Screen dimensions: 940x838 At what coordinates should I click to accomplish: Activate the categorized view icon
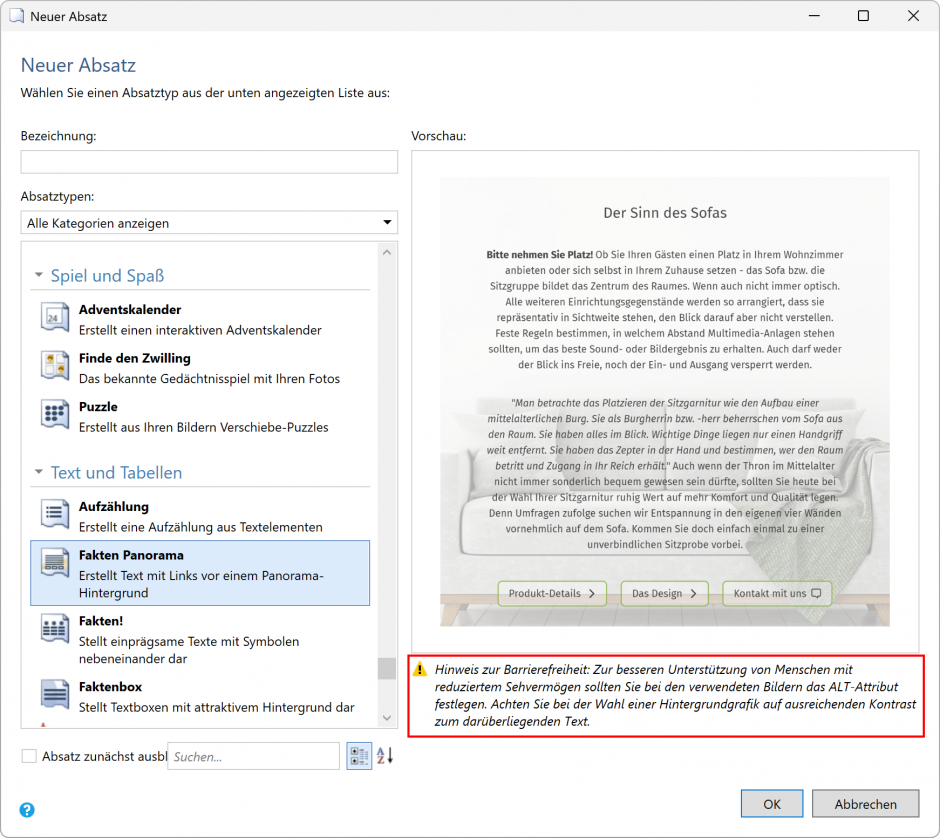[x=358, y=757]
